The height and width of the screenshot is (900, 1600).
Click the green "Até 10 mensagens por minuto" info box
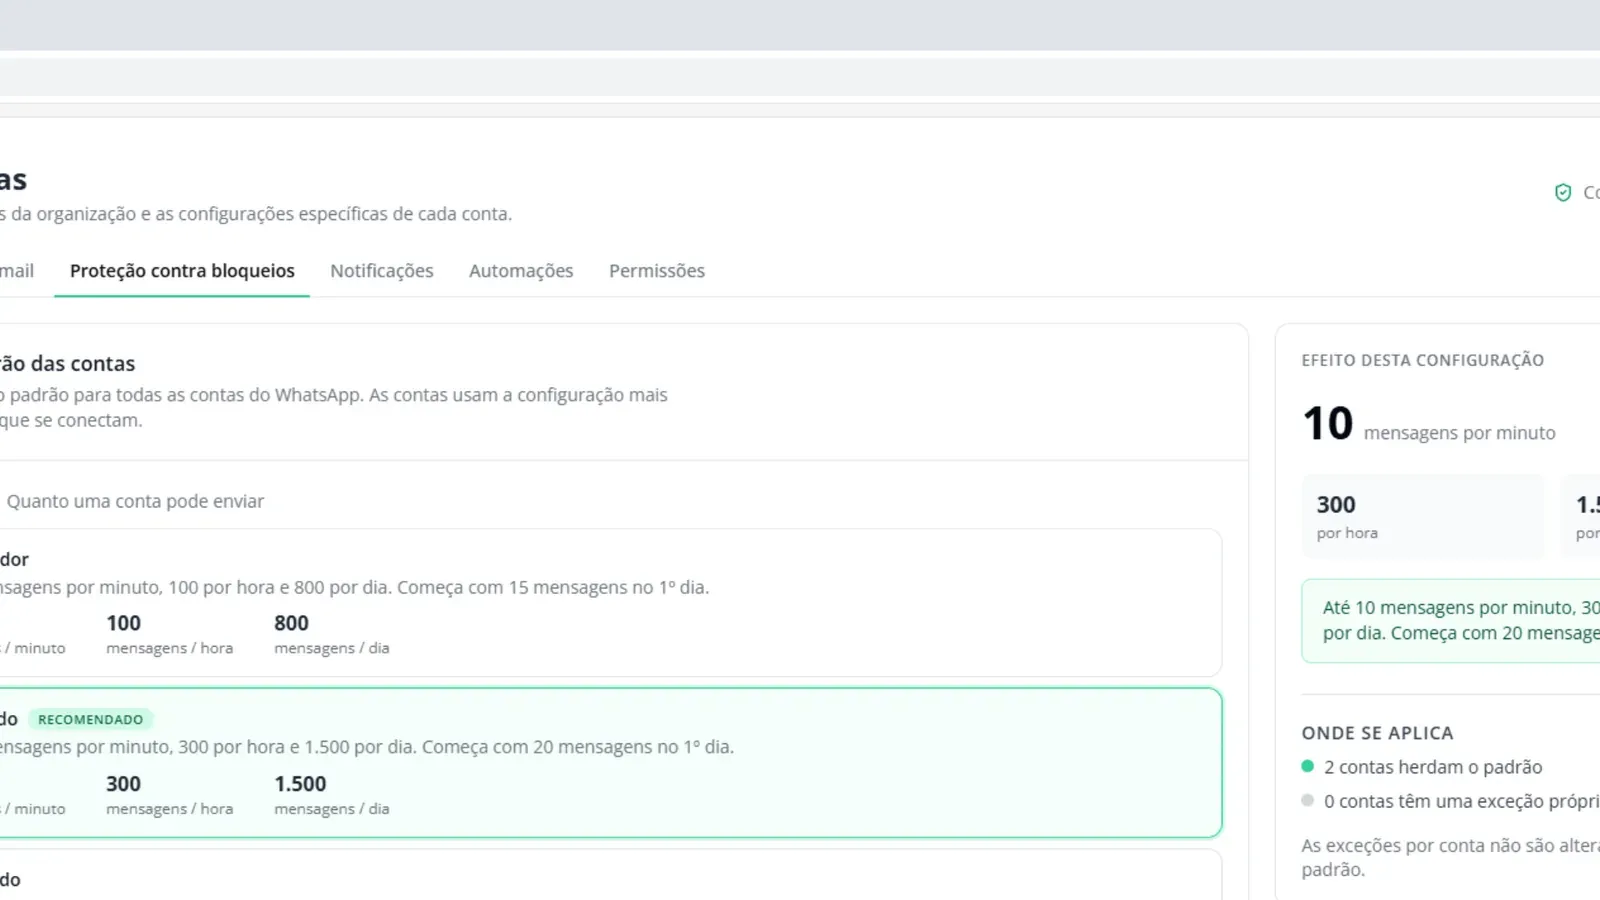pyautogui.click(x=1451, y=621)
